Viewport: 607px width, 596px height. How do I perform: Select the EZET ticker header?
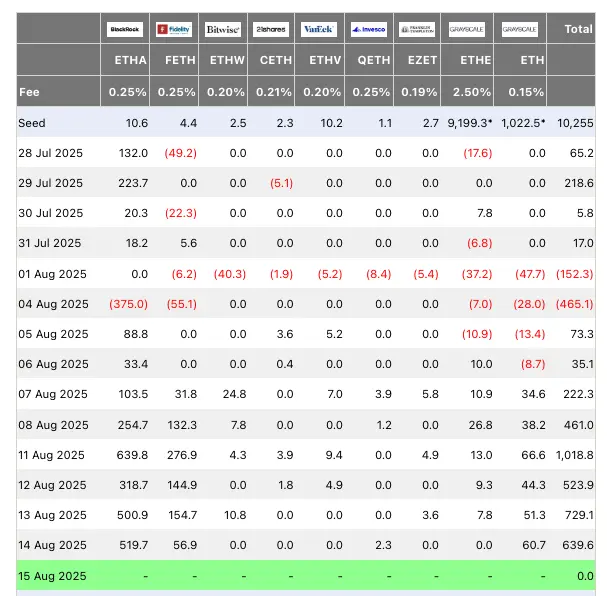coord(422,60)
